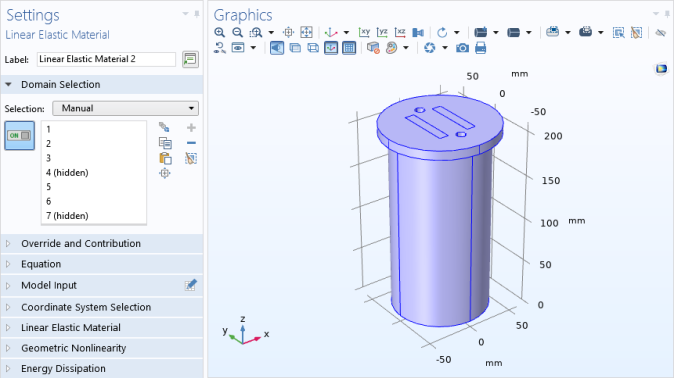674x378 pixels.
Task: Click the clipping cube with red circle icon
Action: pos(373,48)
